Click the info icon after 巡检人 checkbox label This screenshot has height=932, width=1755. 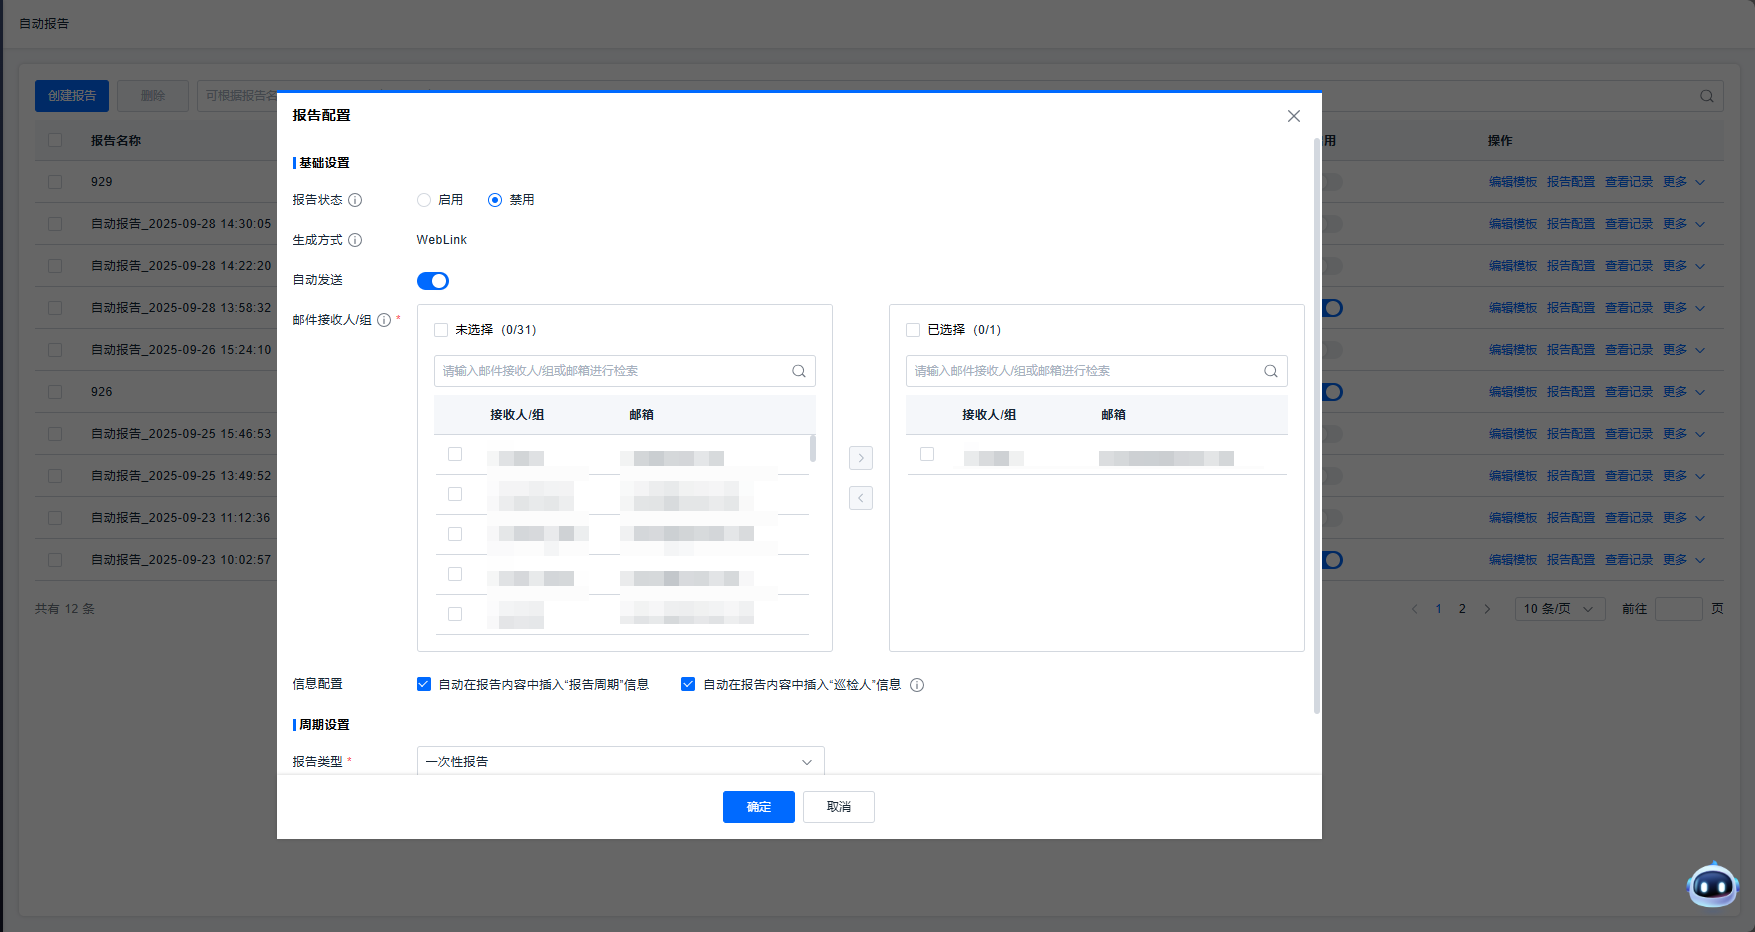[x=917, y=685]
